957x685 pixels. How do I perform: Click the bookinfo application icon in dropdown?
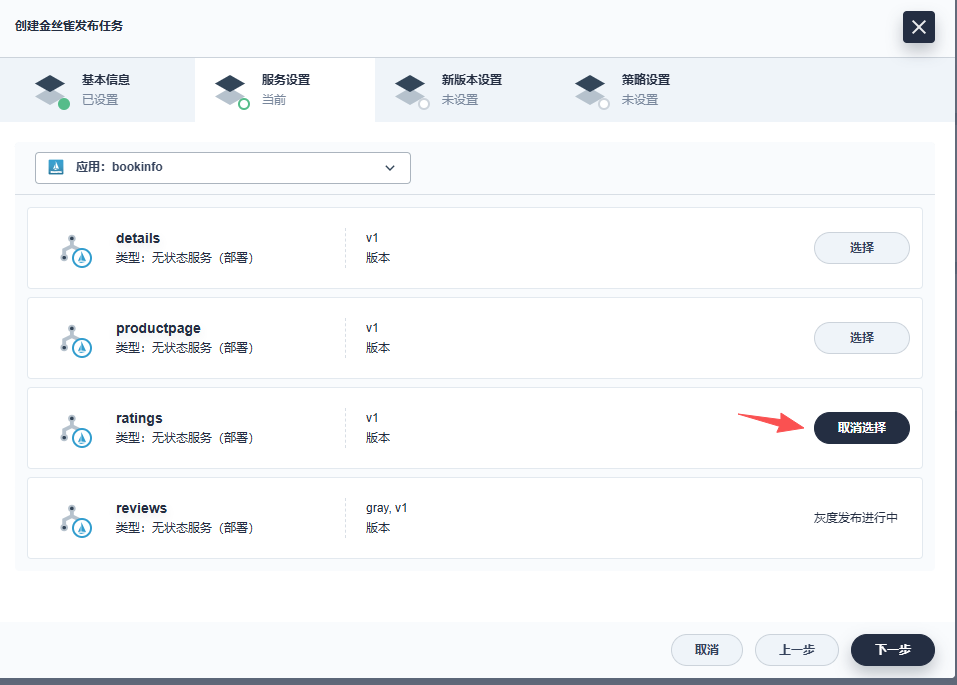[57, 168]
